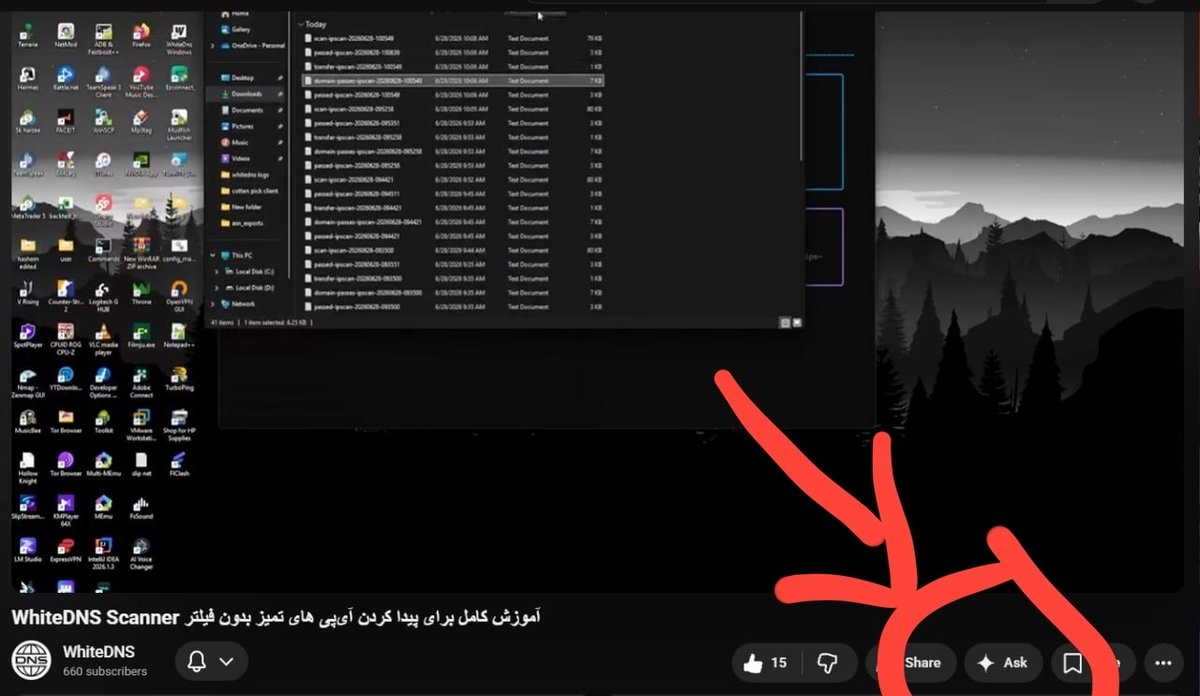Dislike the video with thumbs-down icon
This screenshot has width=1200, height=696.
(827, 662)
